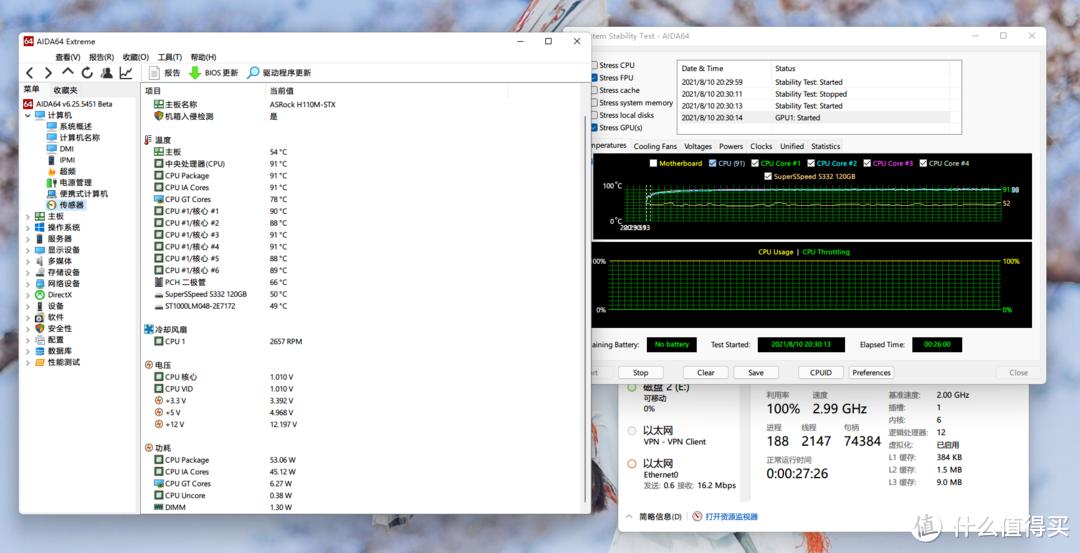Click the 性能测试 benchmark icon in tree
1080x553 pixels.
pos(40,362)
